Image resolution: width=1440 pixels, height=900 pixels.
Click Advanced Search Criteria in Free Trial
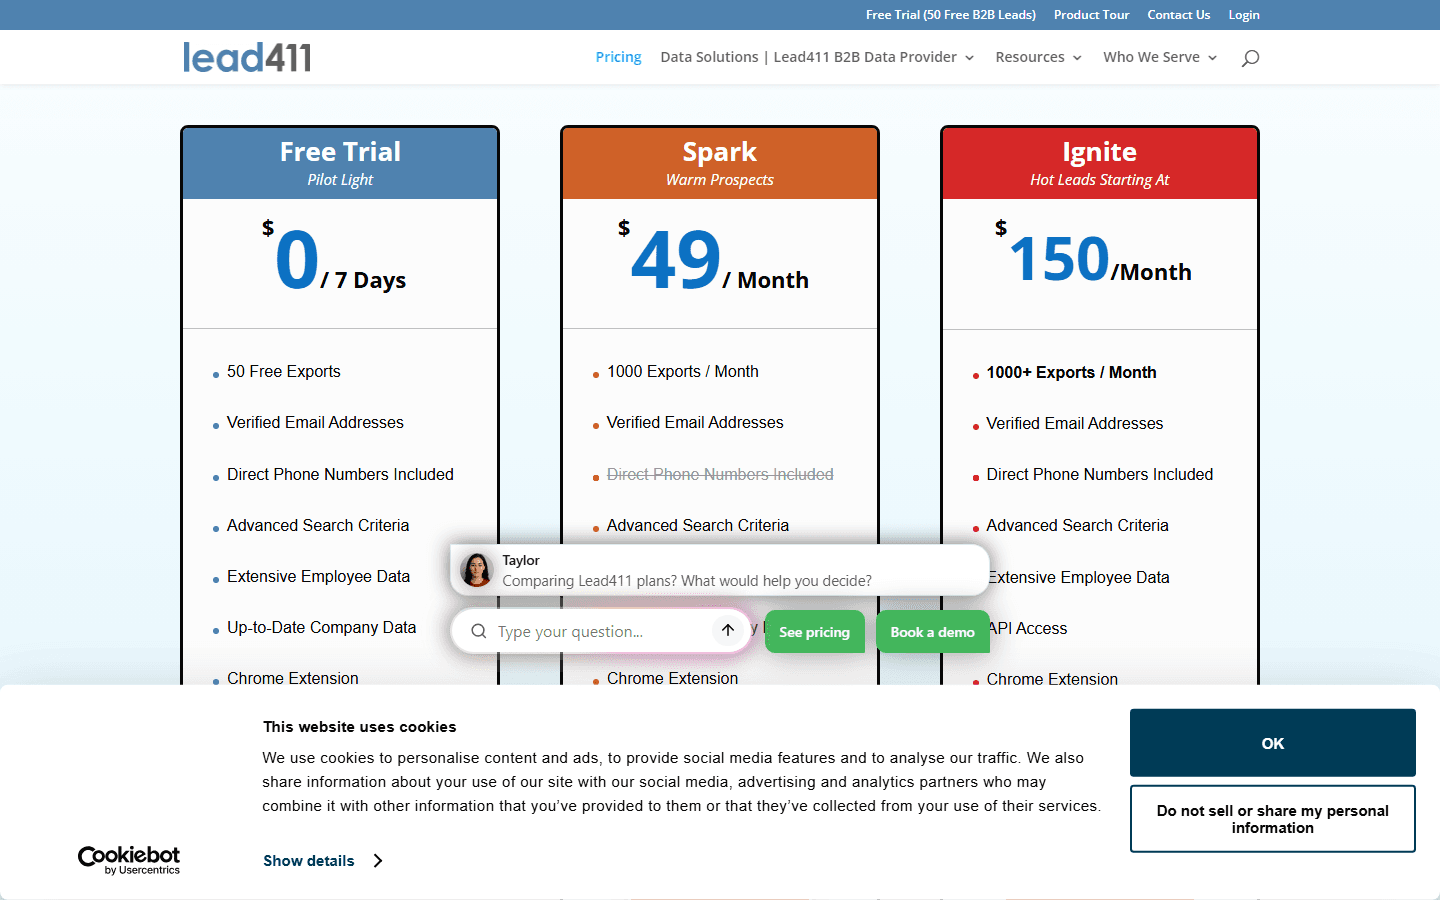click(x=318, y=526)
